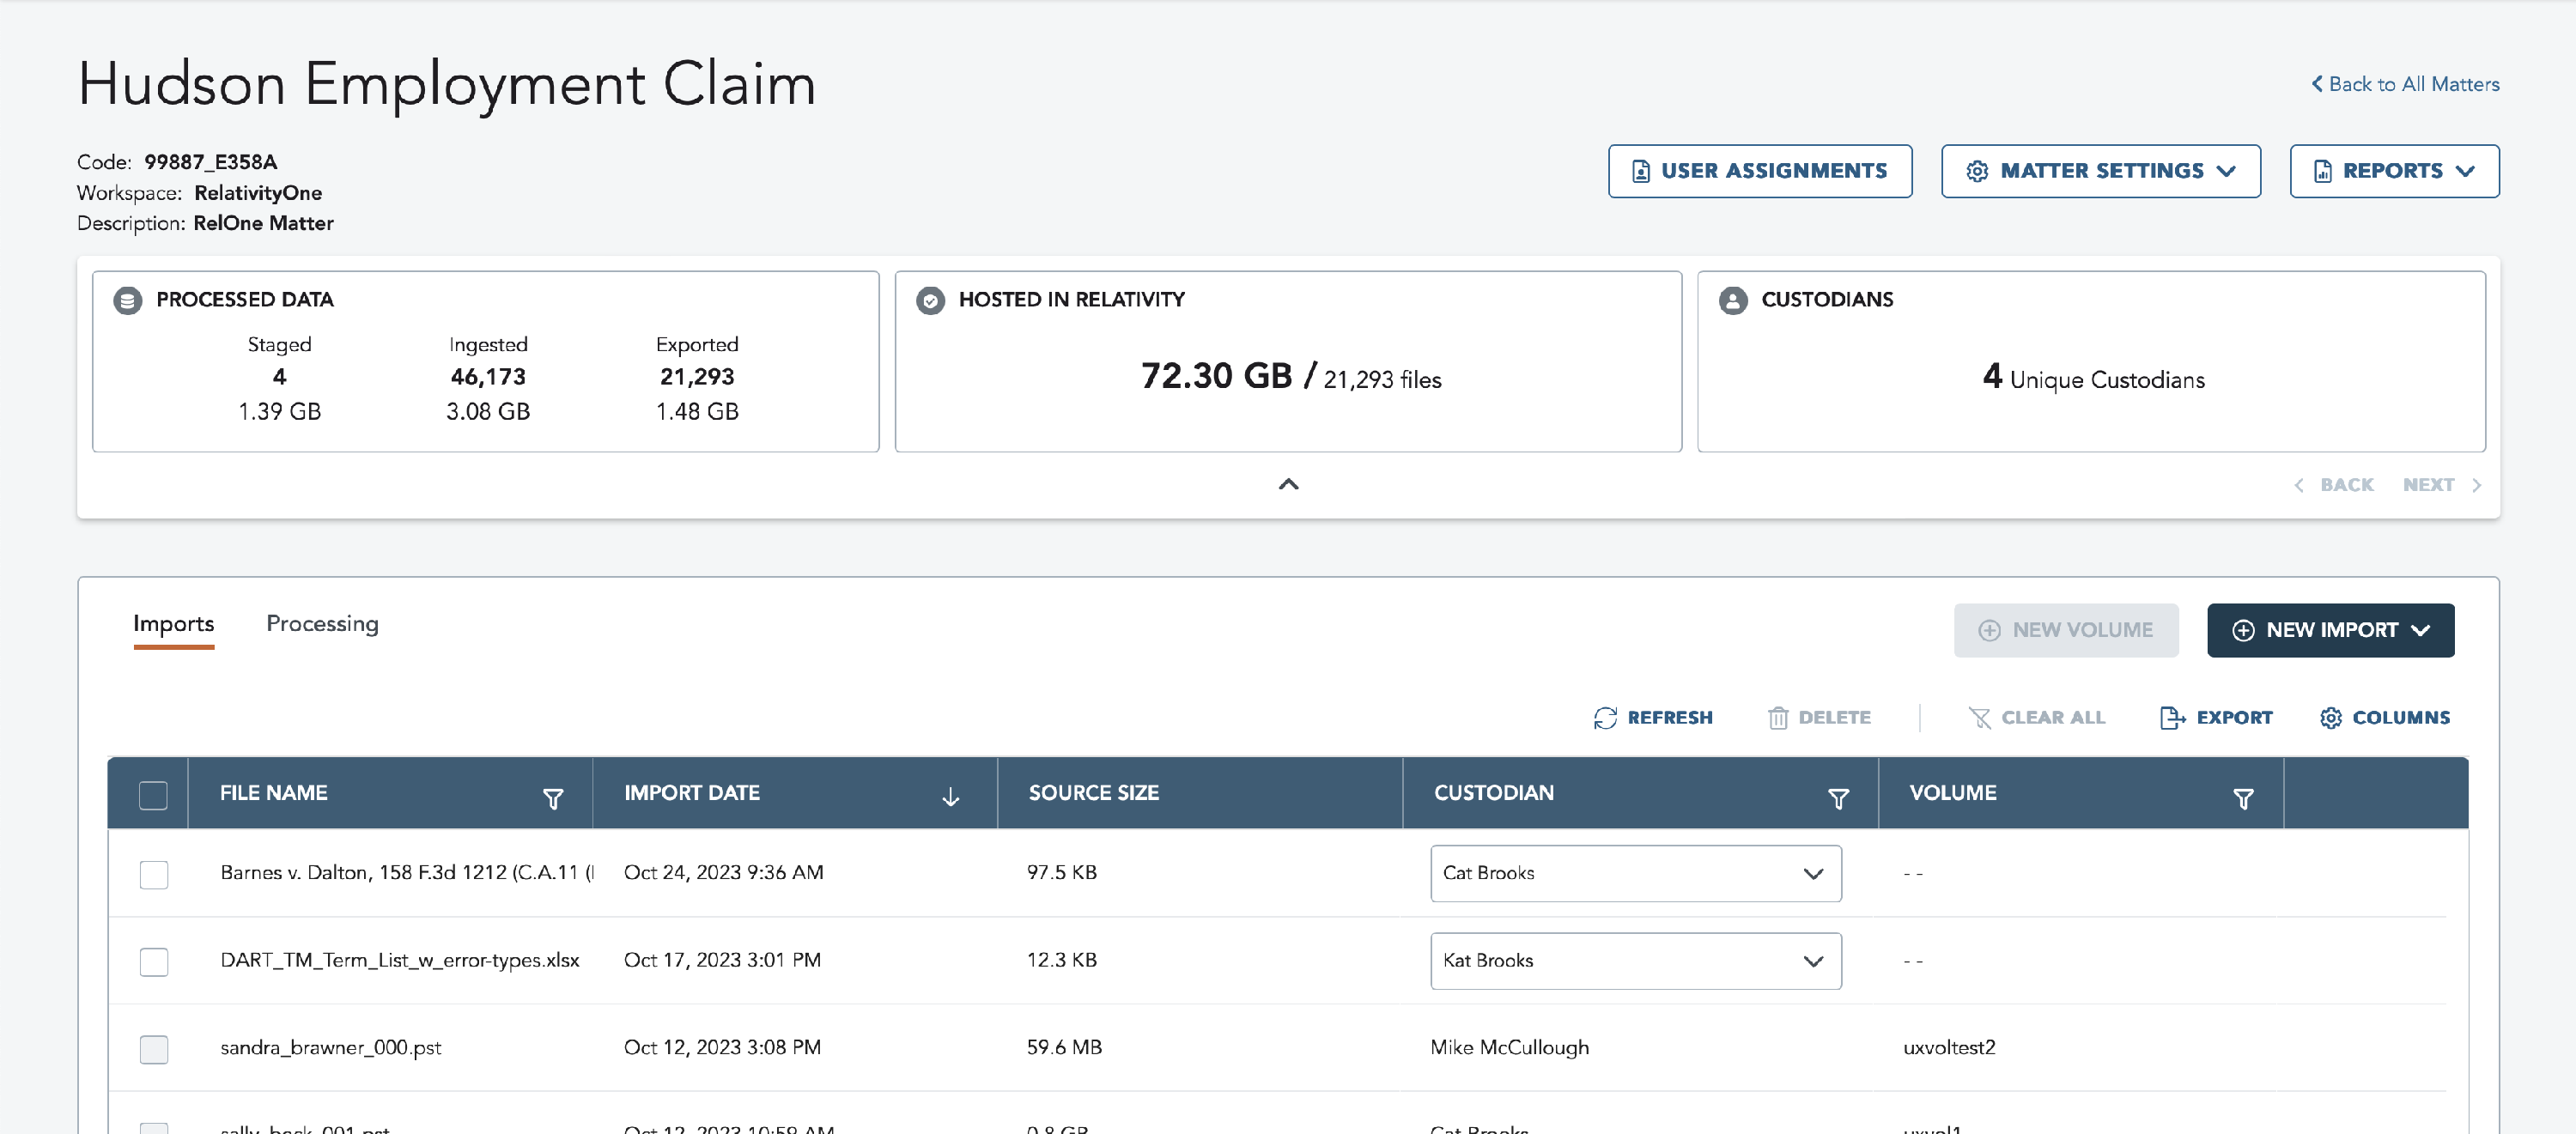Open Columns settings gear
Image resolution: width=2576 pixels, height=1134 pixels.
click(x=2330, y=717)
